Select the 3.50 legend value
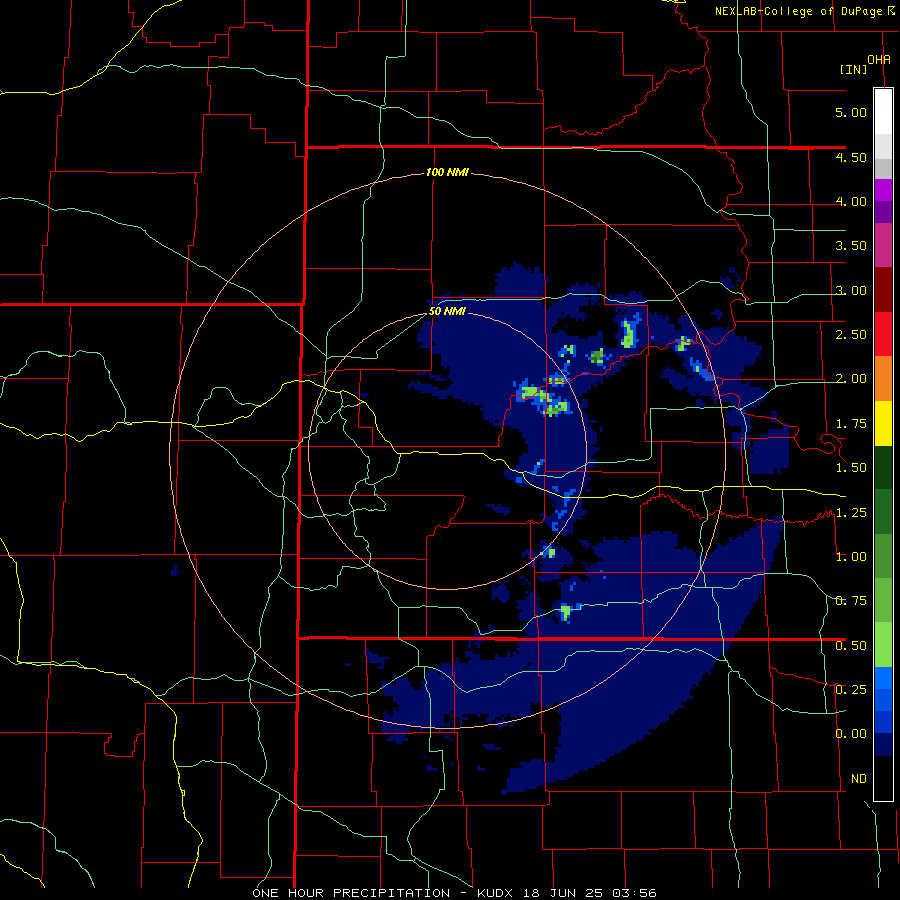900x900 pixels. [x=851, y=246]
